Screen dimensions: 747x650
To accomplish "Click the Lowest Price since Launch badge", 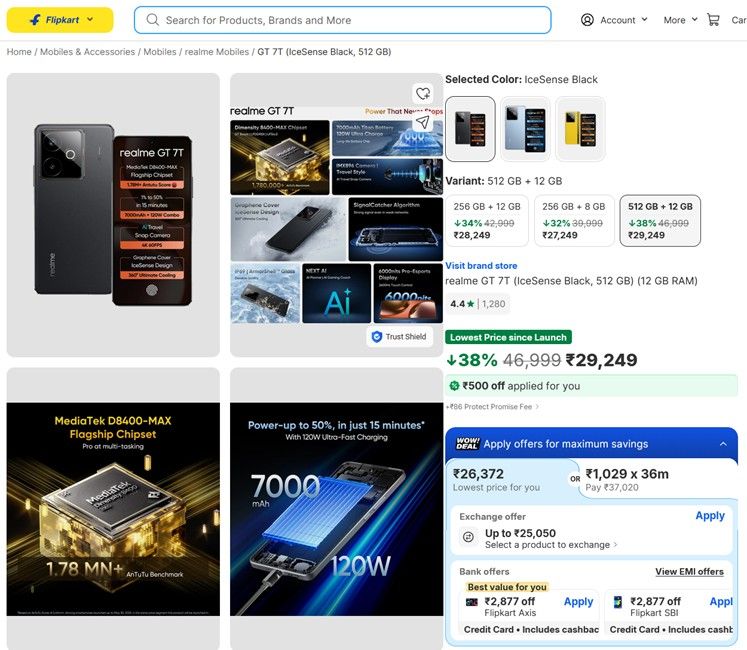I will [x=508, y=337].
